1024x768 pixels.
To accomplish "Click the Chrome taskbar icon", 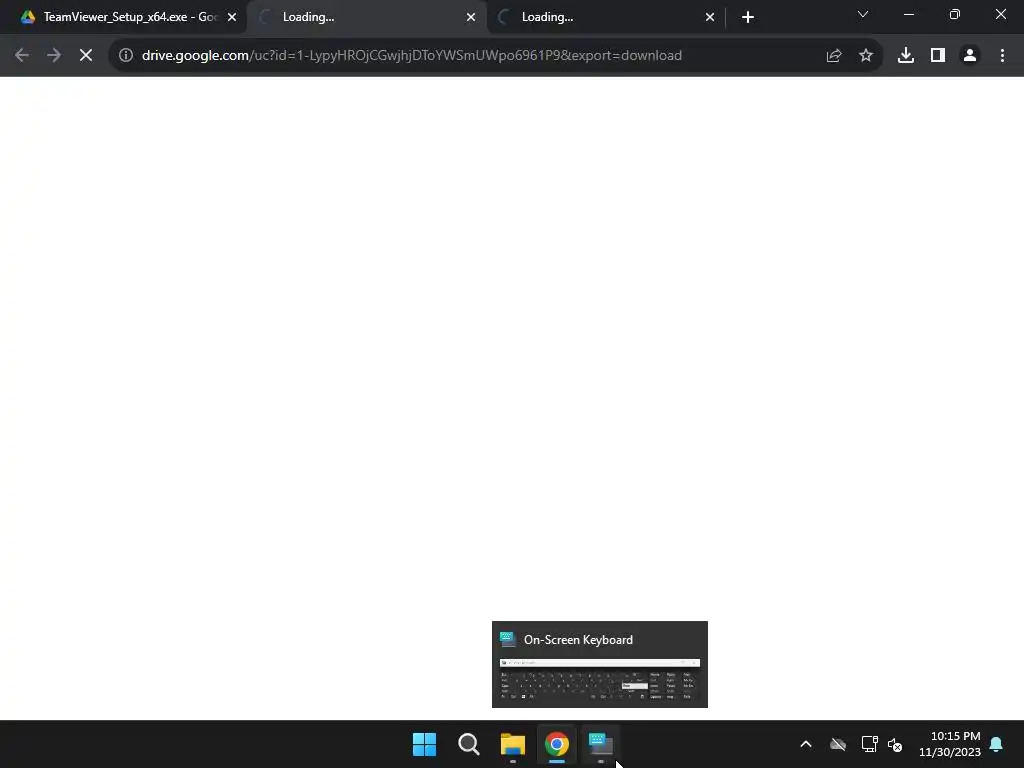I will click(556, 744).
